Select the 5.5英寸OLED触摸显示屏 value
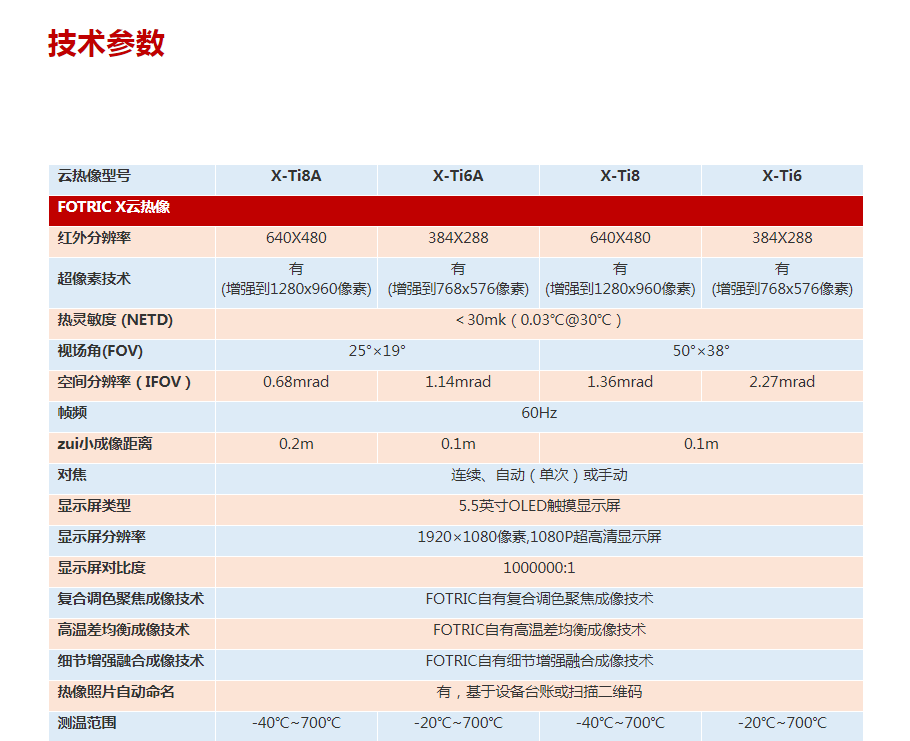Screen dimensions: 910x741 pos(539,506)
